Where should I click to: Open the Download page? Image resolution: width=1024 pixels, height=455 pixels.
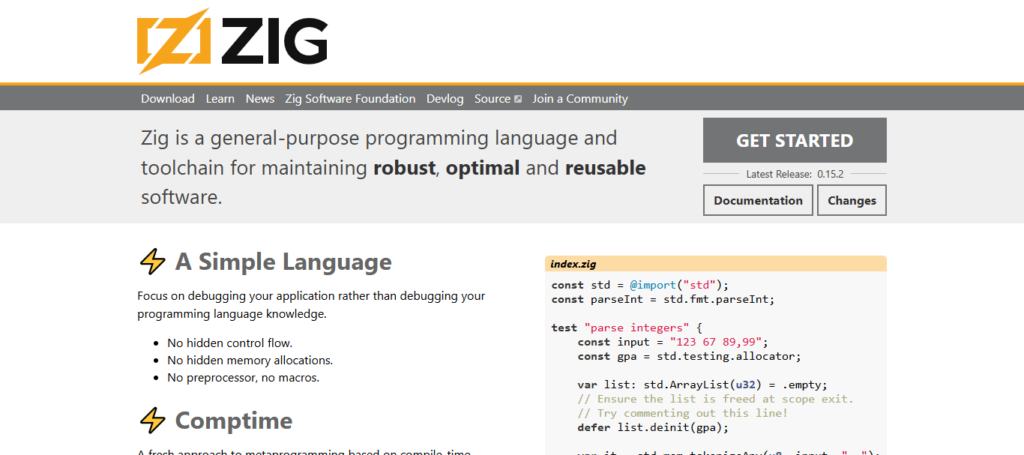(x=167, y=99)
